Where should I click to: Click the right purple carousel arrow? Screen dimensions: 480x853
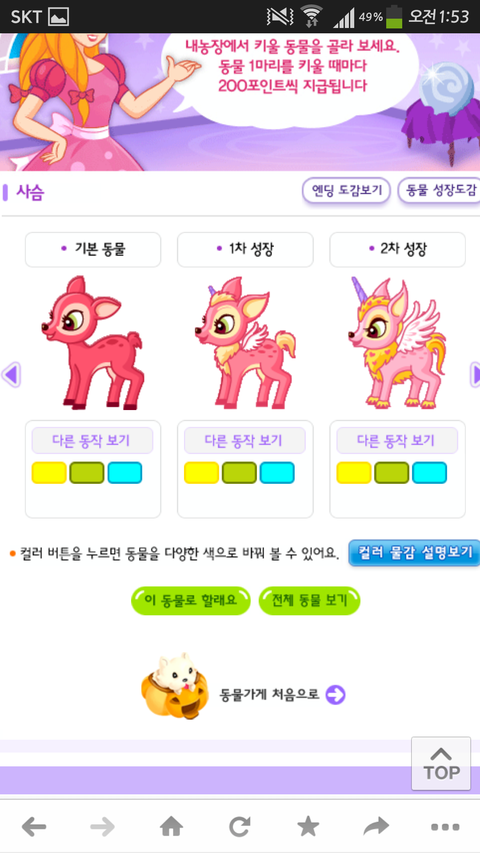point(475,375)
